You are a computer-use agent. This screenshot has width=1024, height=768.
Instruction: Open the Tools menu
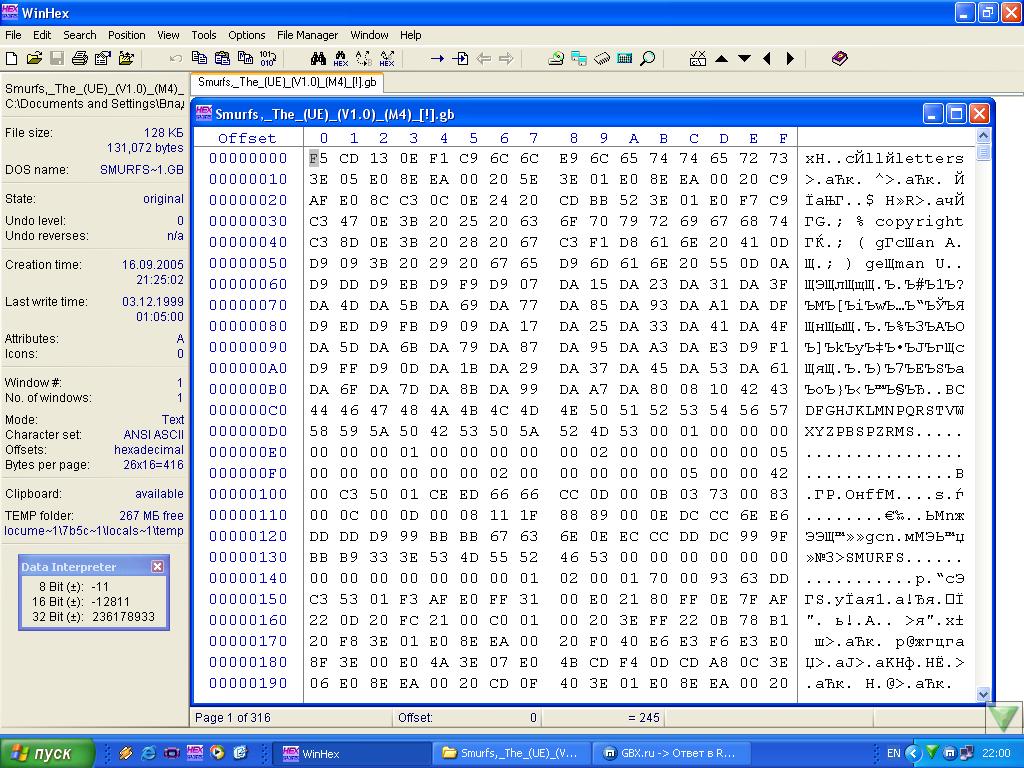[204, 35]
